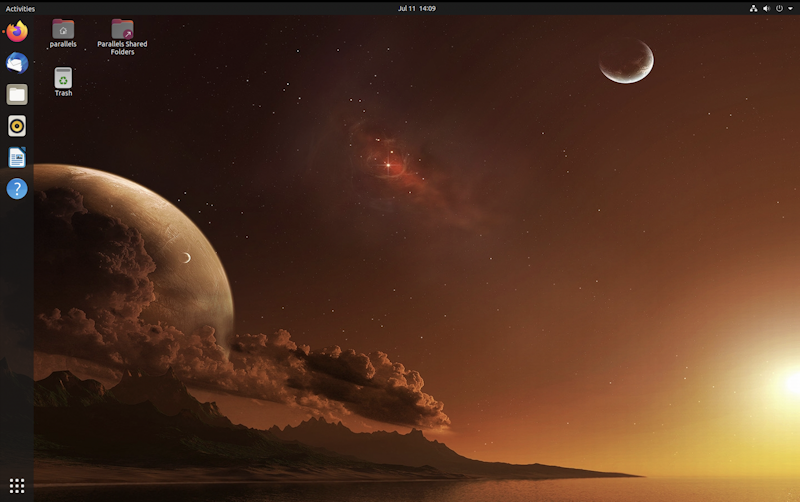Launch Thunderbird mail from the dock

point(17,63)
